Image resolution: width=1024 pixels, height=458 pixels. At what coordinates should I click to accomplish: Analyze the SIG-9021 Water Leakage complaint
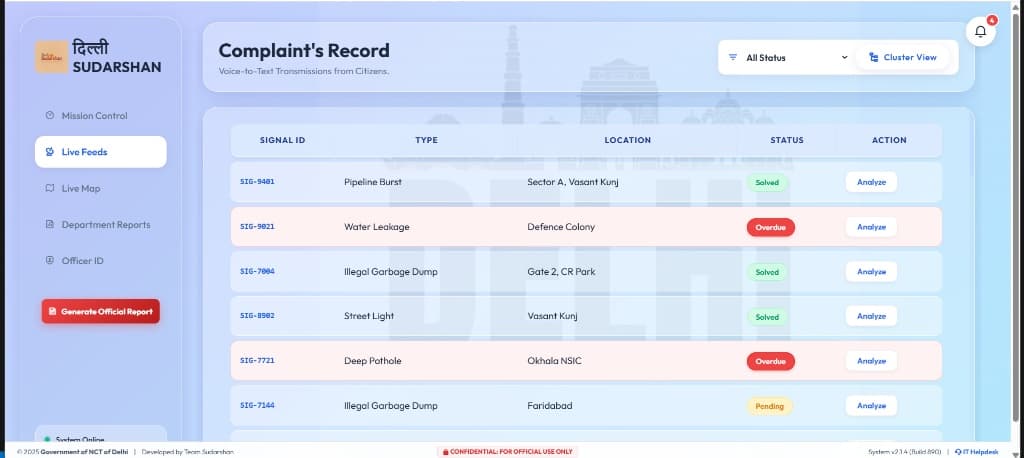tap(871, 227)
